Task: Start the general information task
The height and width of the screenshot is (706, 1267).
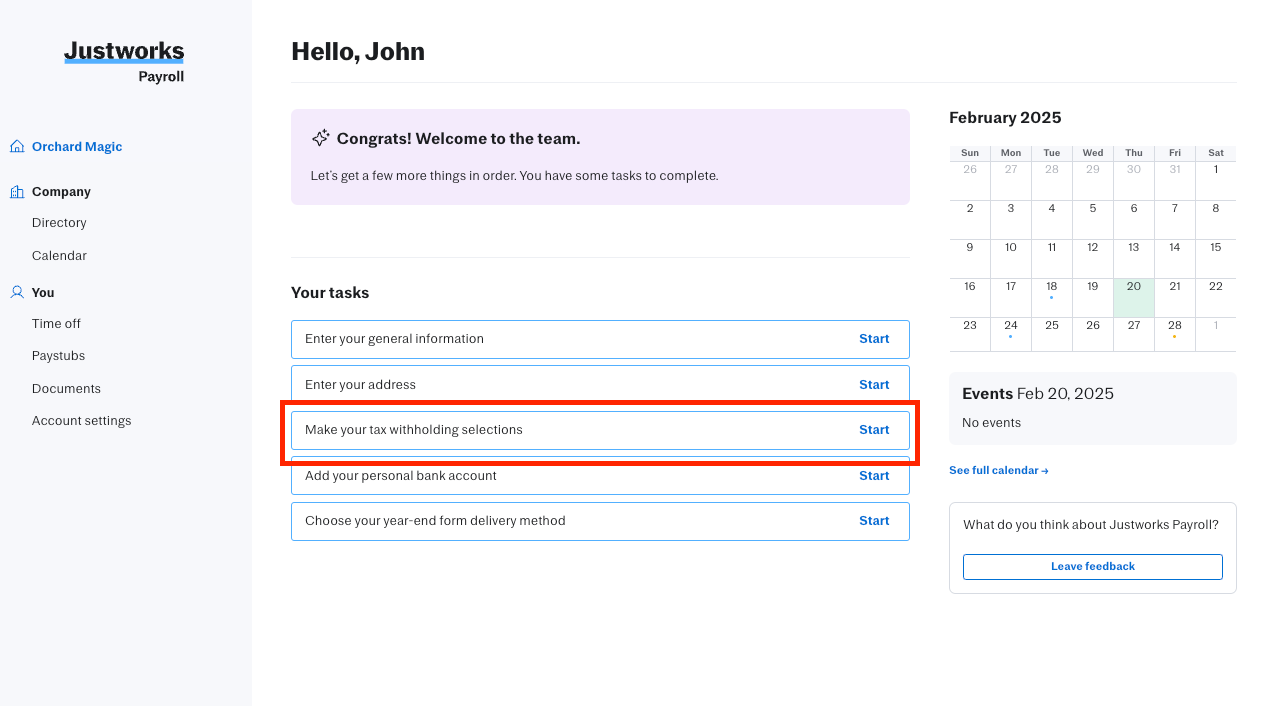Action: (873, 339)
